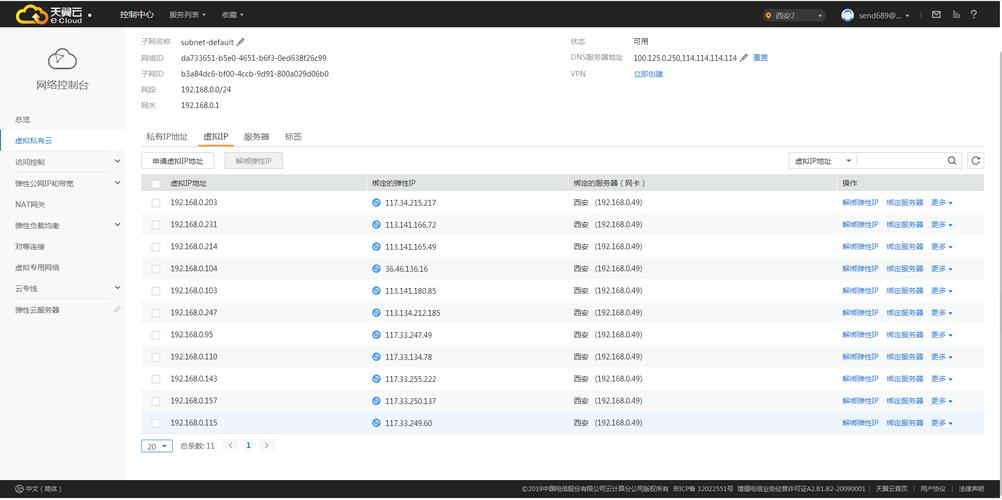Image resolution: width=1002 pixels, height=500 pixels.
Task: Check the box for 192.168.0.247
Action: 156,313
